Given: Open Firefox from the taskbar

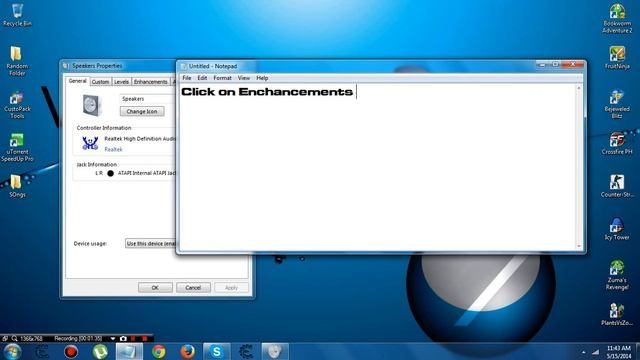Looking at the screenshot, I should pos(187,351).
